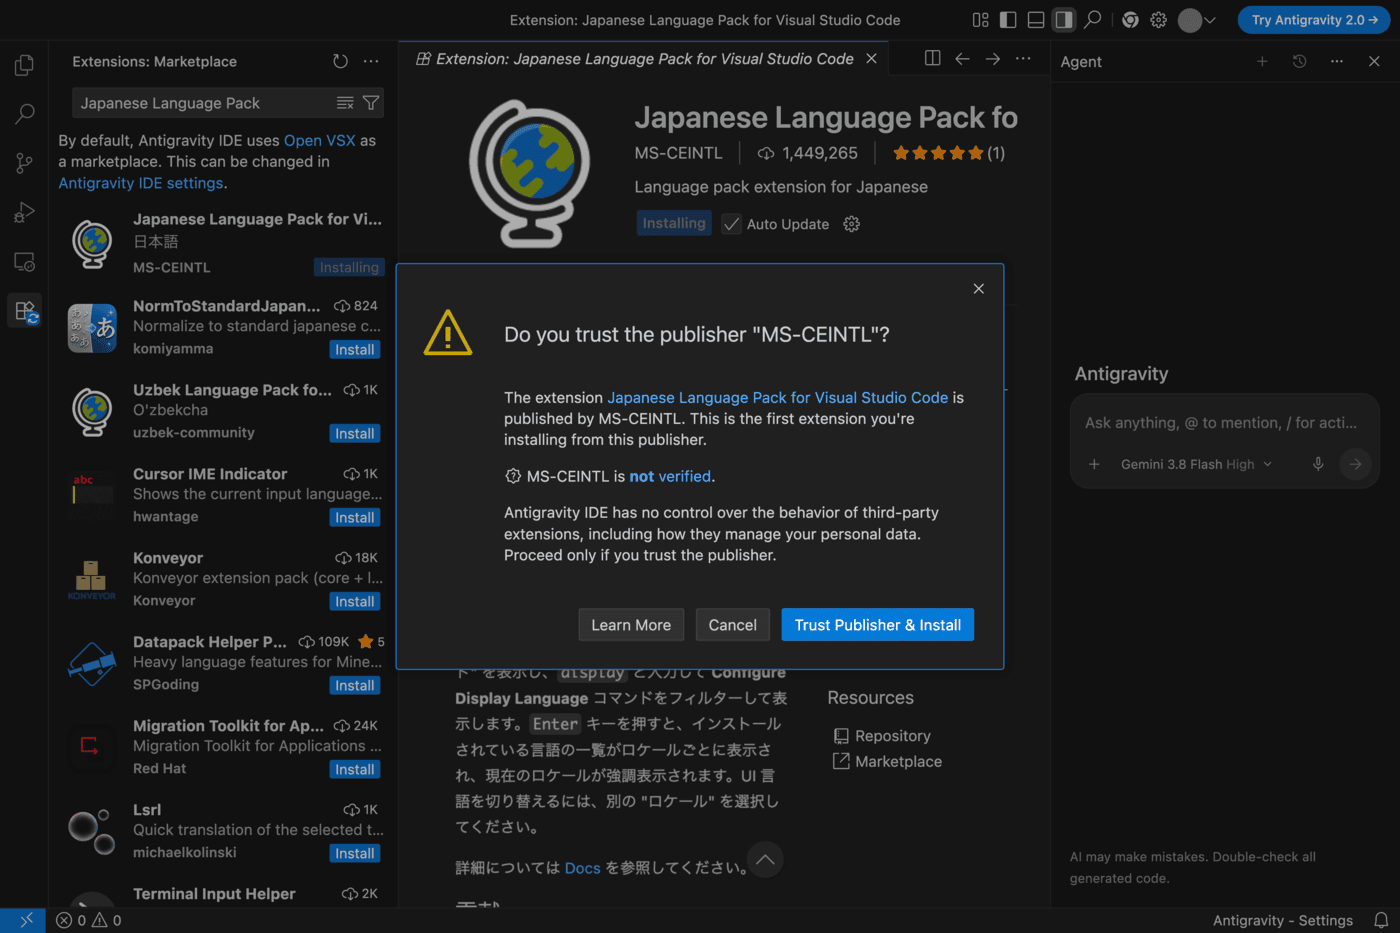Viewport: 1400px width, 933px height.
Task: Toggle the bottom panel from title bar
Action: [1036, 20]
